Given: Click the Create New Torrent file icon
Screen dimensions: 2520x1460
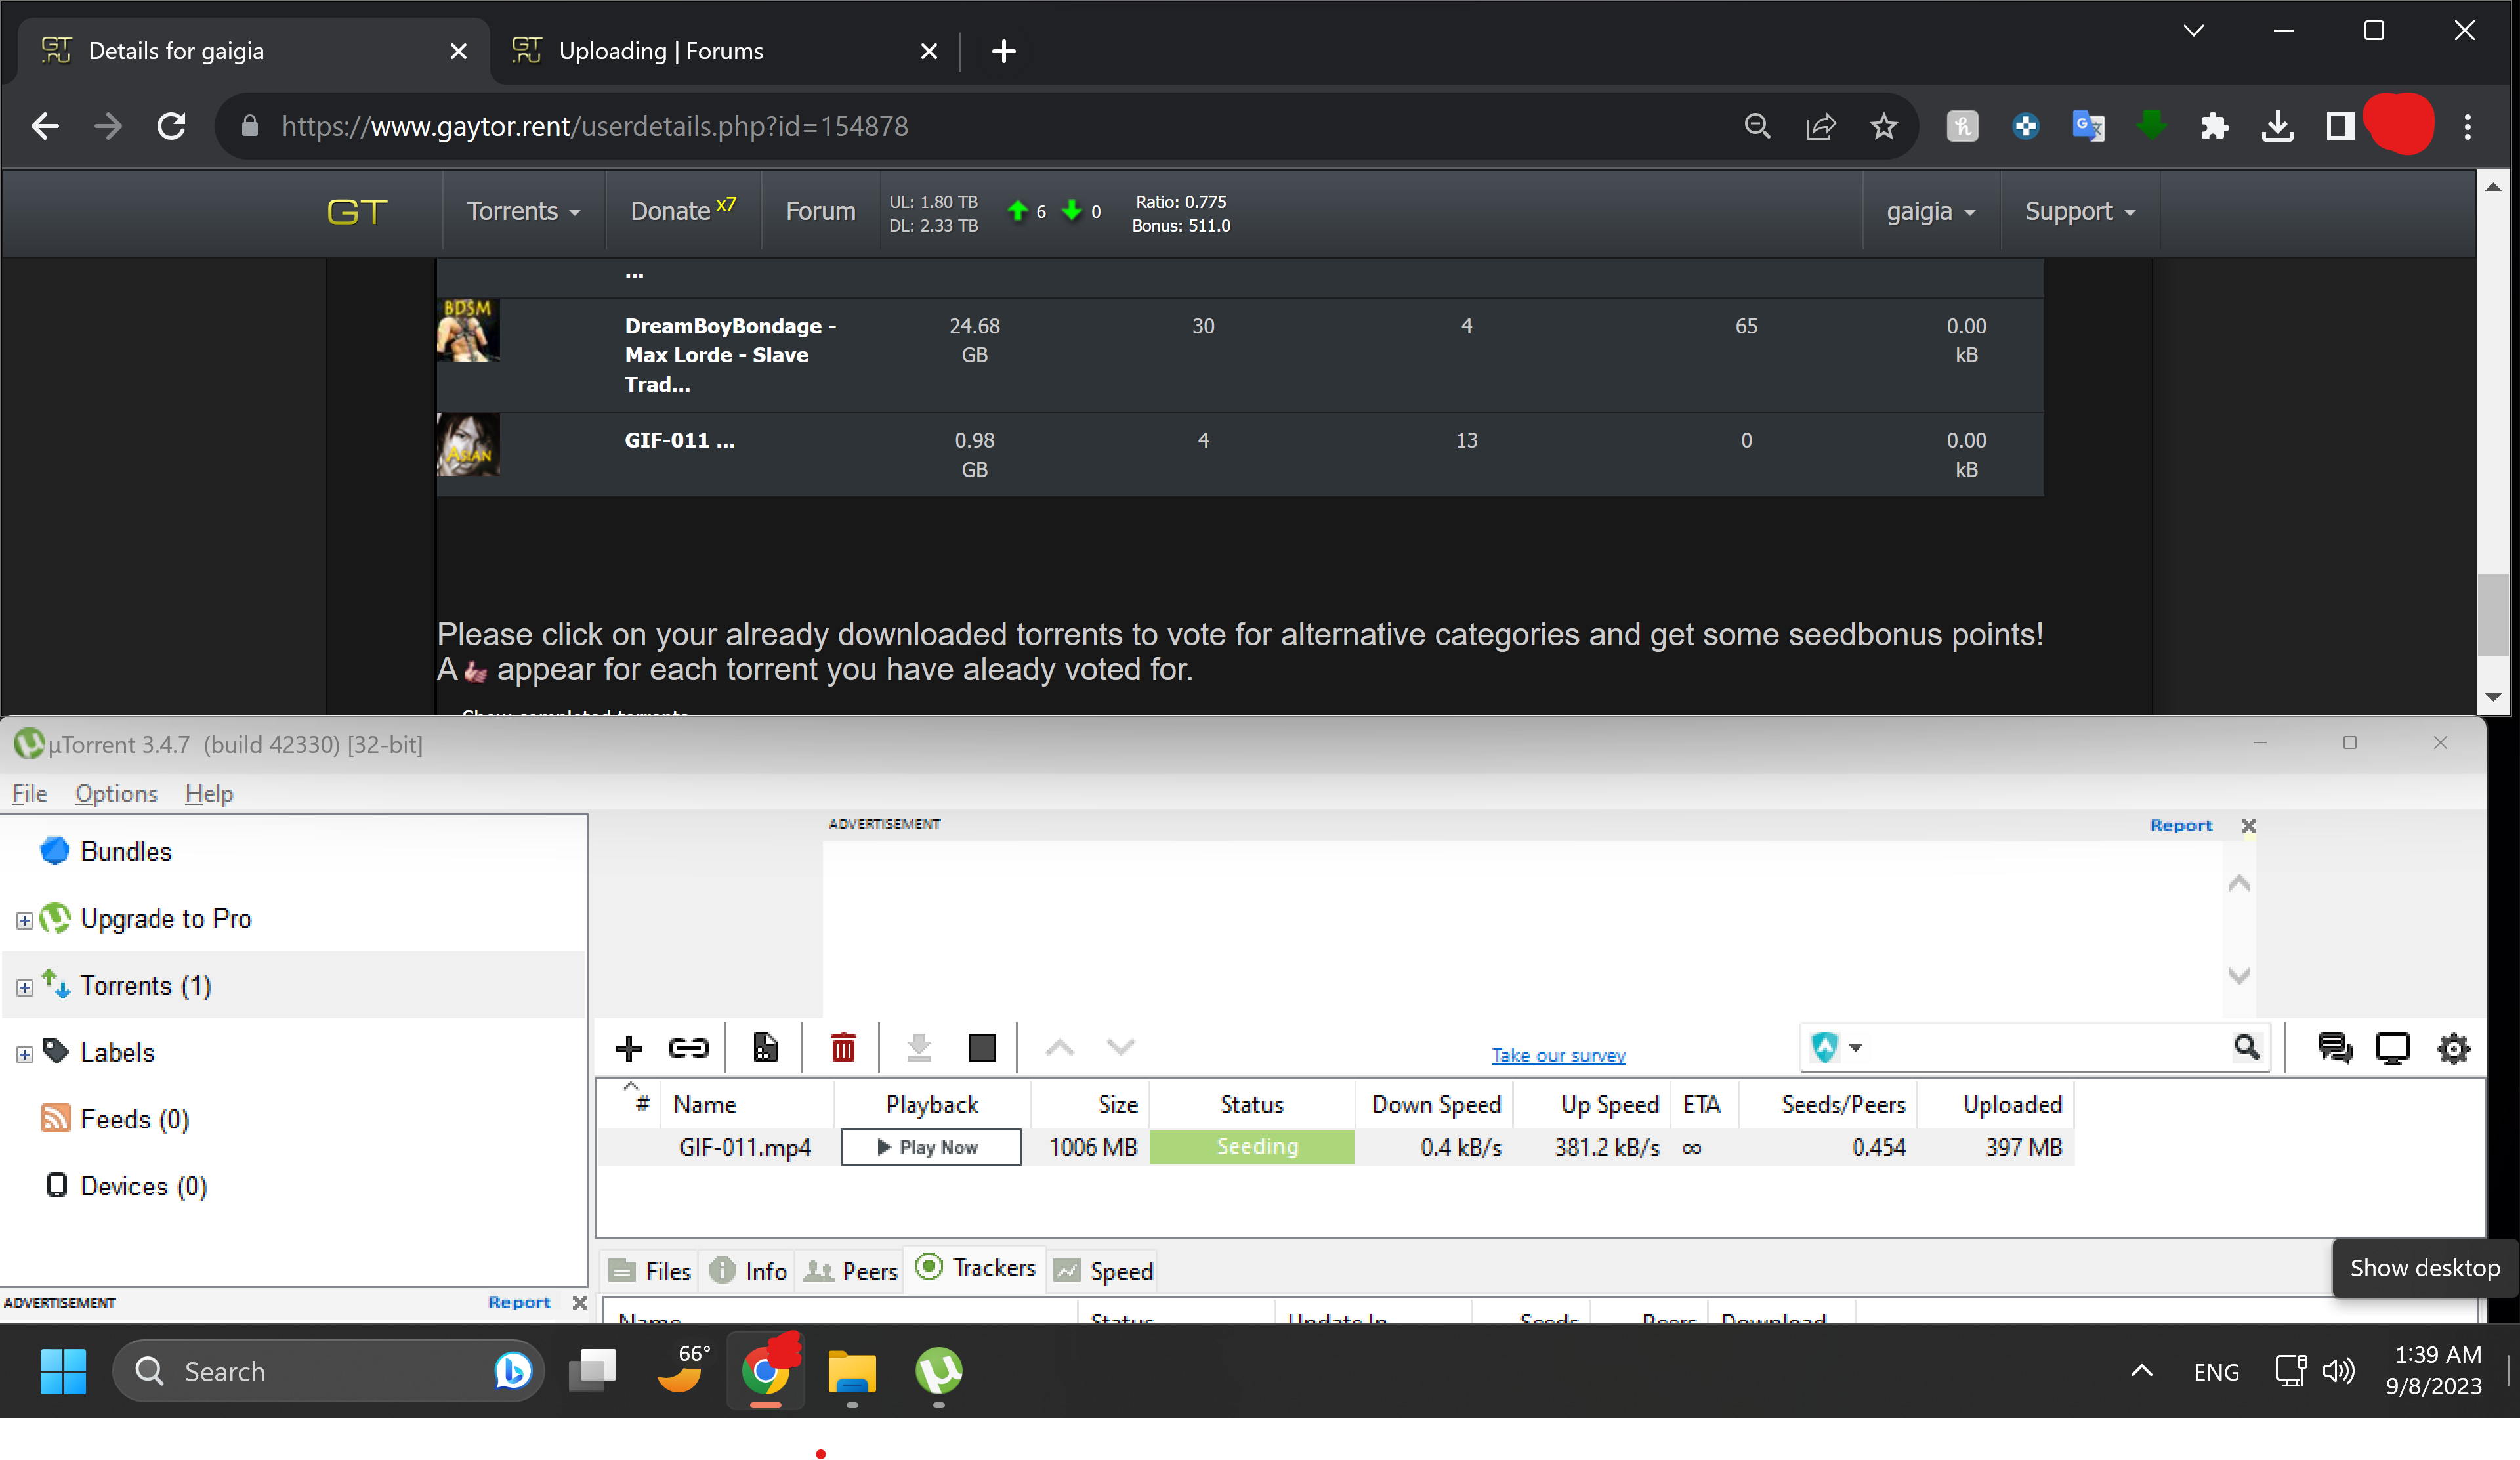Looking at the screenshot, I should coord(765,1047).
